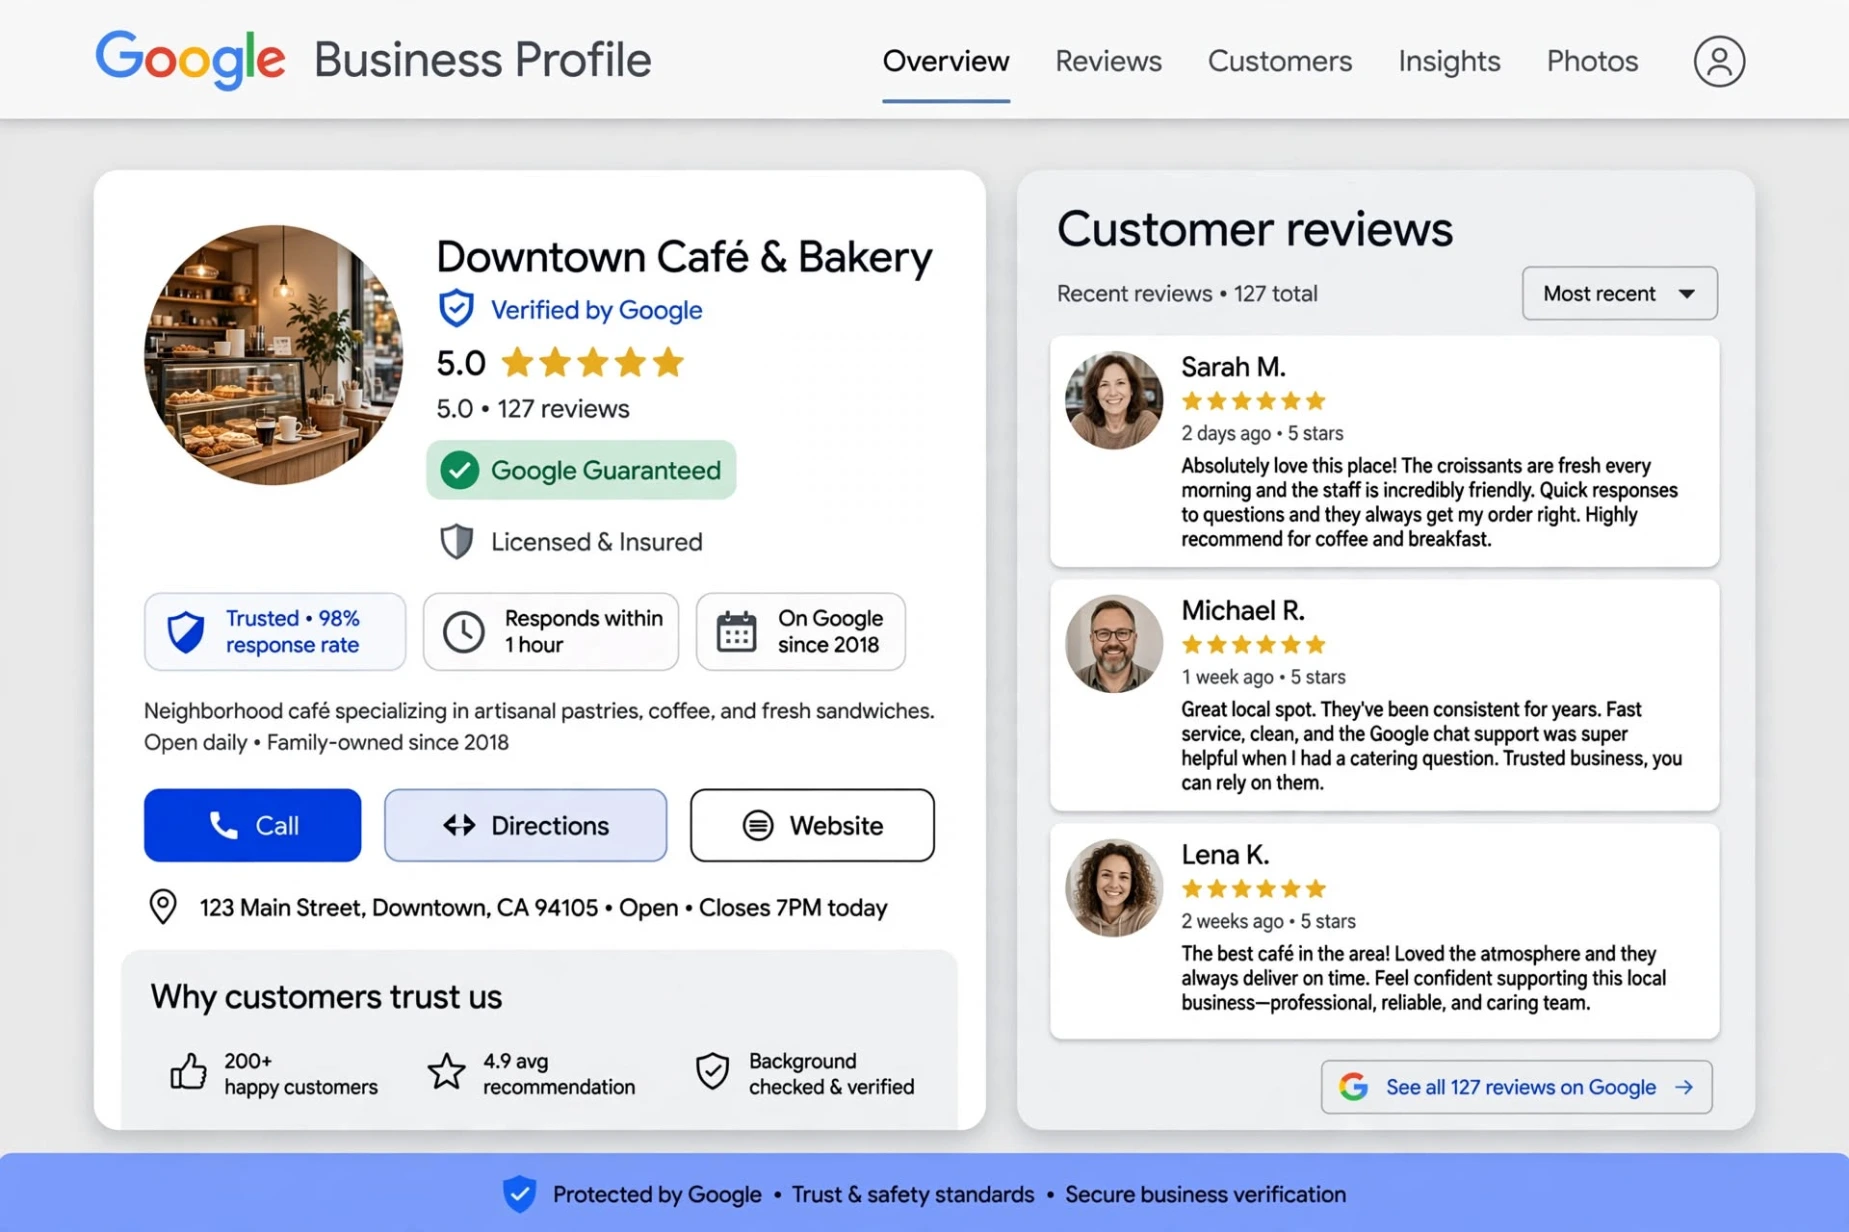Click the Google logo in header

tap(190, 60)
